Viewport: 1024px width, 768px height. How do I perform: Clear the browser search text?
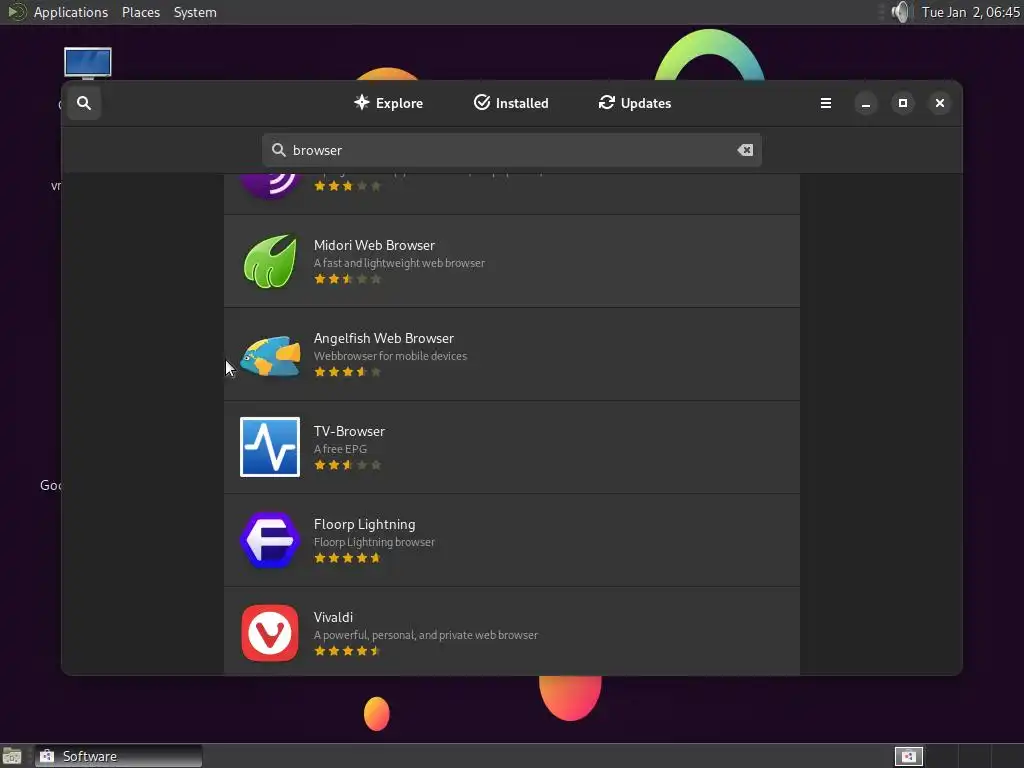point(745,150)
